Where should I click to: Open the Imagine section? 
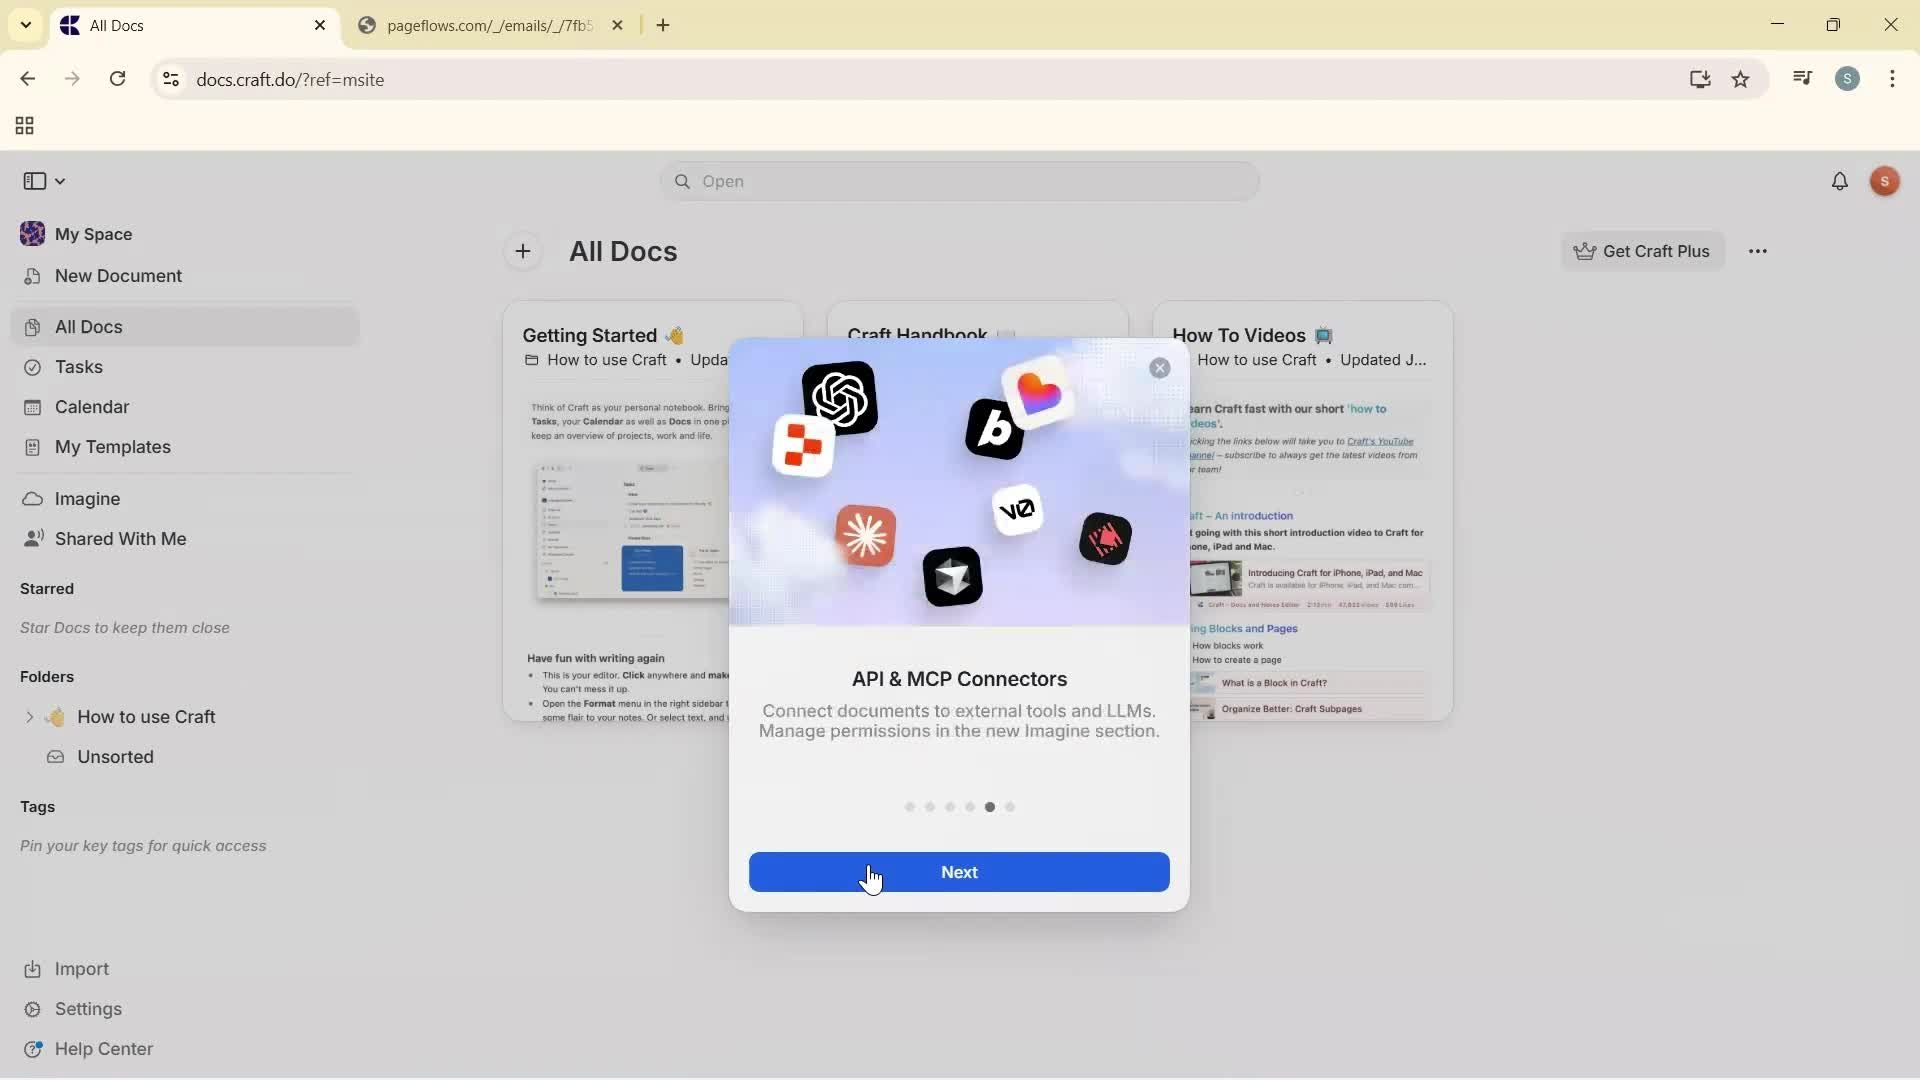point(87,498)
